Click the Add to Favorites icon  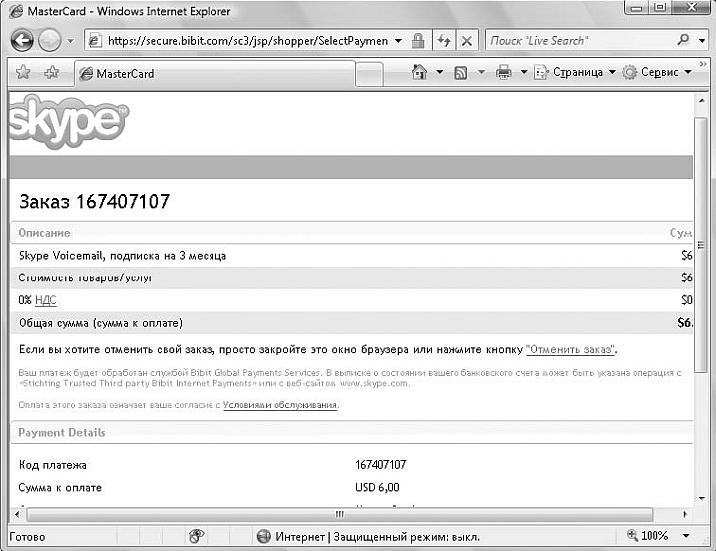[51, 73]
